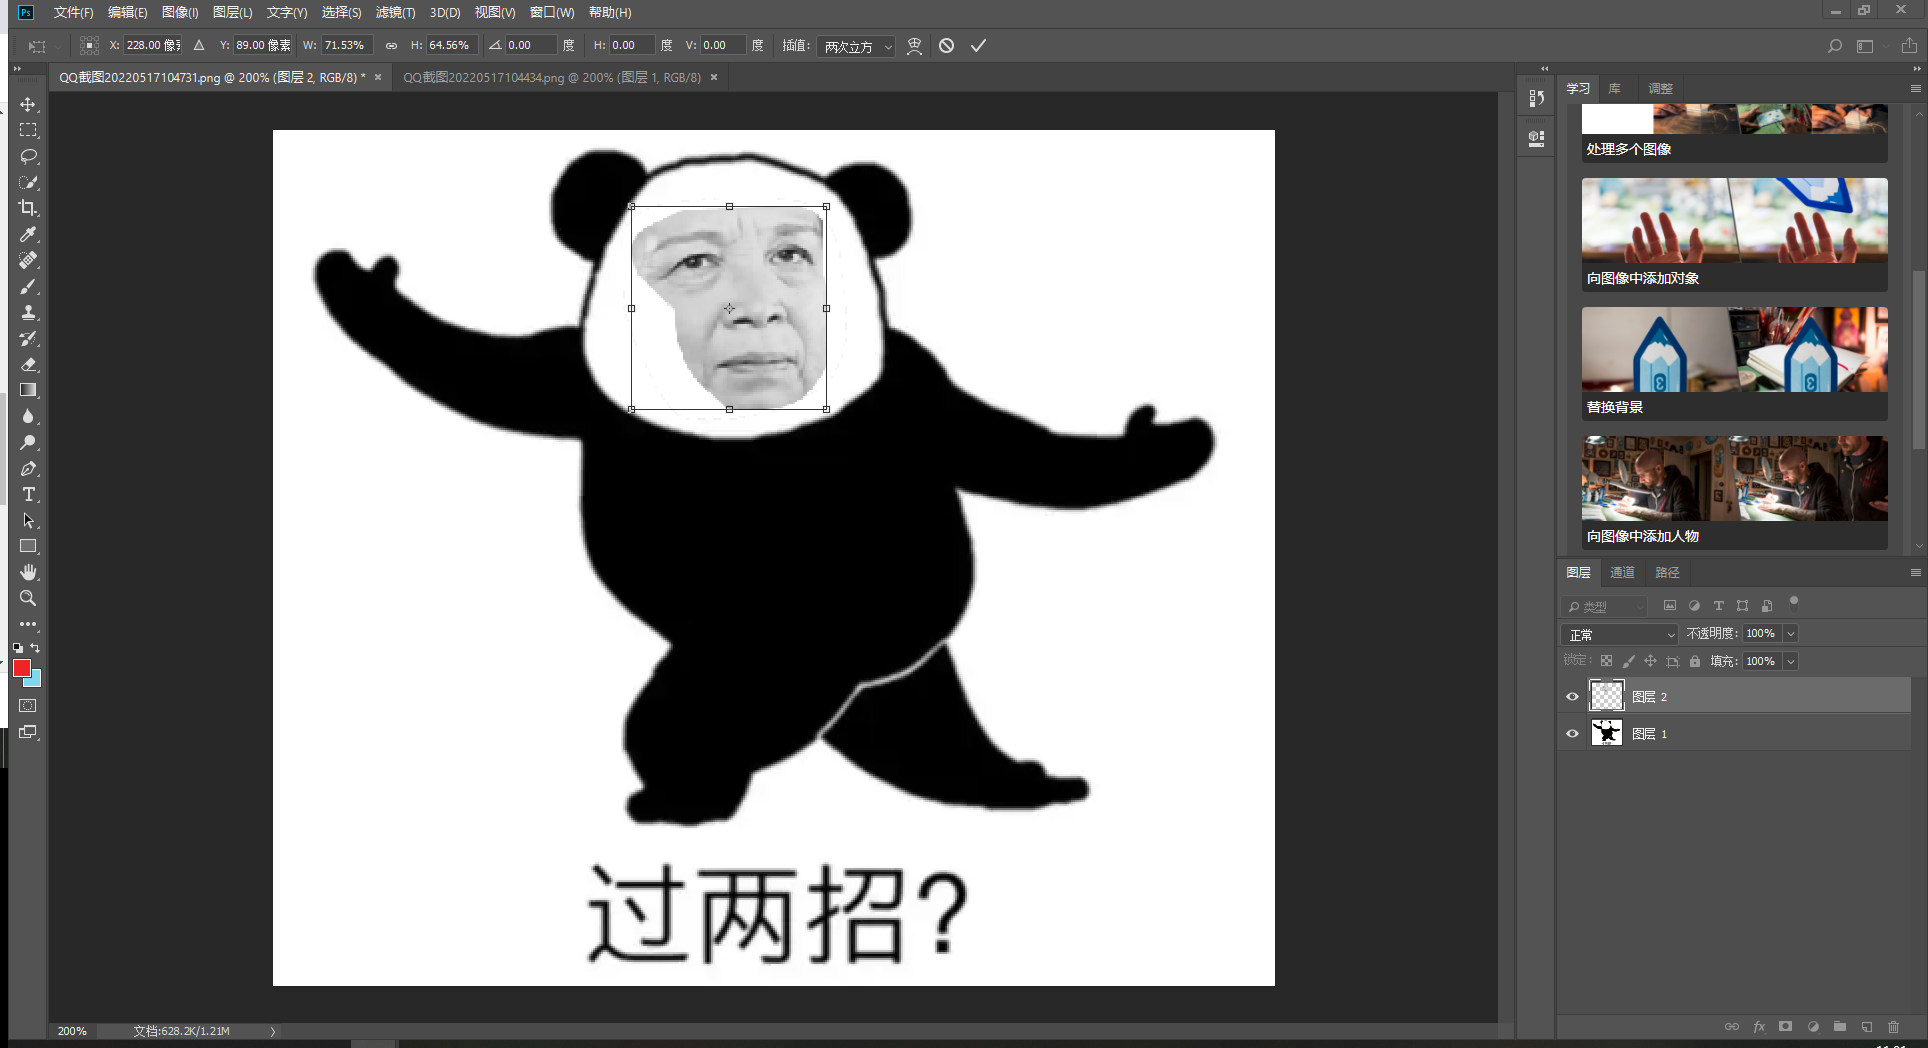Image resolution: width=1928 pixels, height=1048 pixels.
Task: Open the Layers panel menu
Action: click(x=1915, y=572)
